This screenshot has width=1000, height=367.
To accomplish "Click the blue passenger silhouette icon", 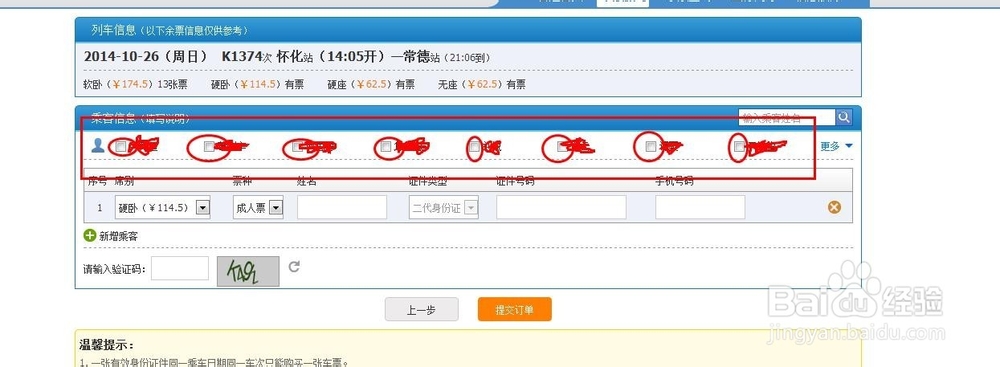I will tap(98, 146).
